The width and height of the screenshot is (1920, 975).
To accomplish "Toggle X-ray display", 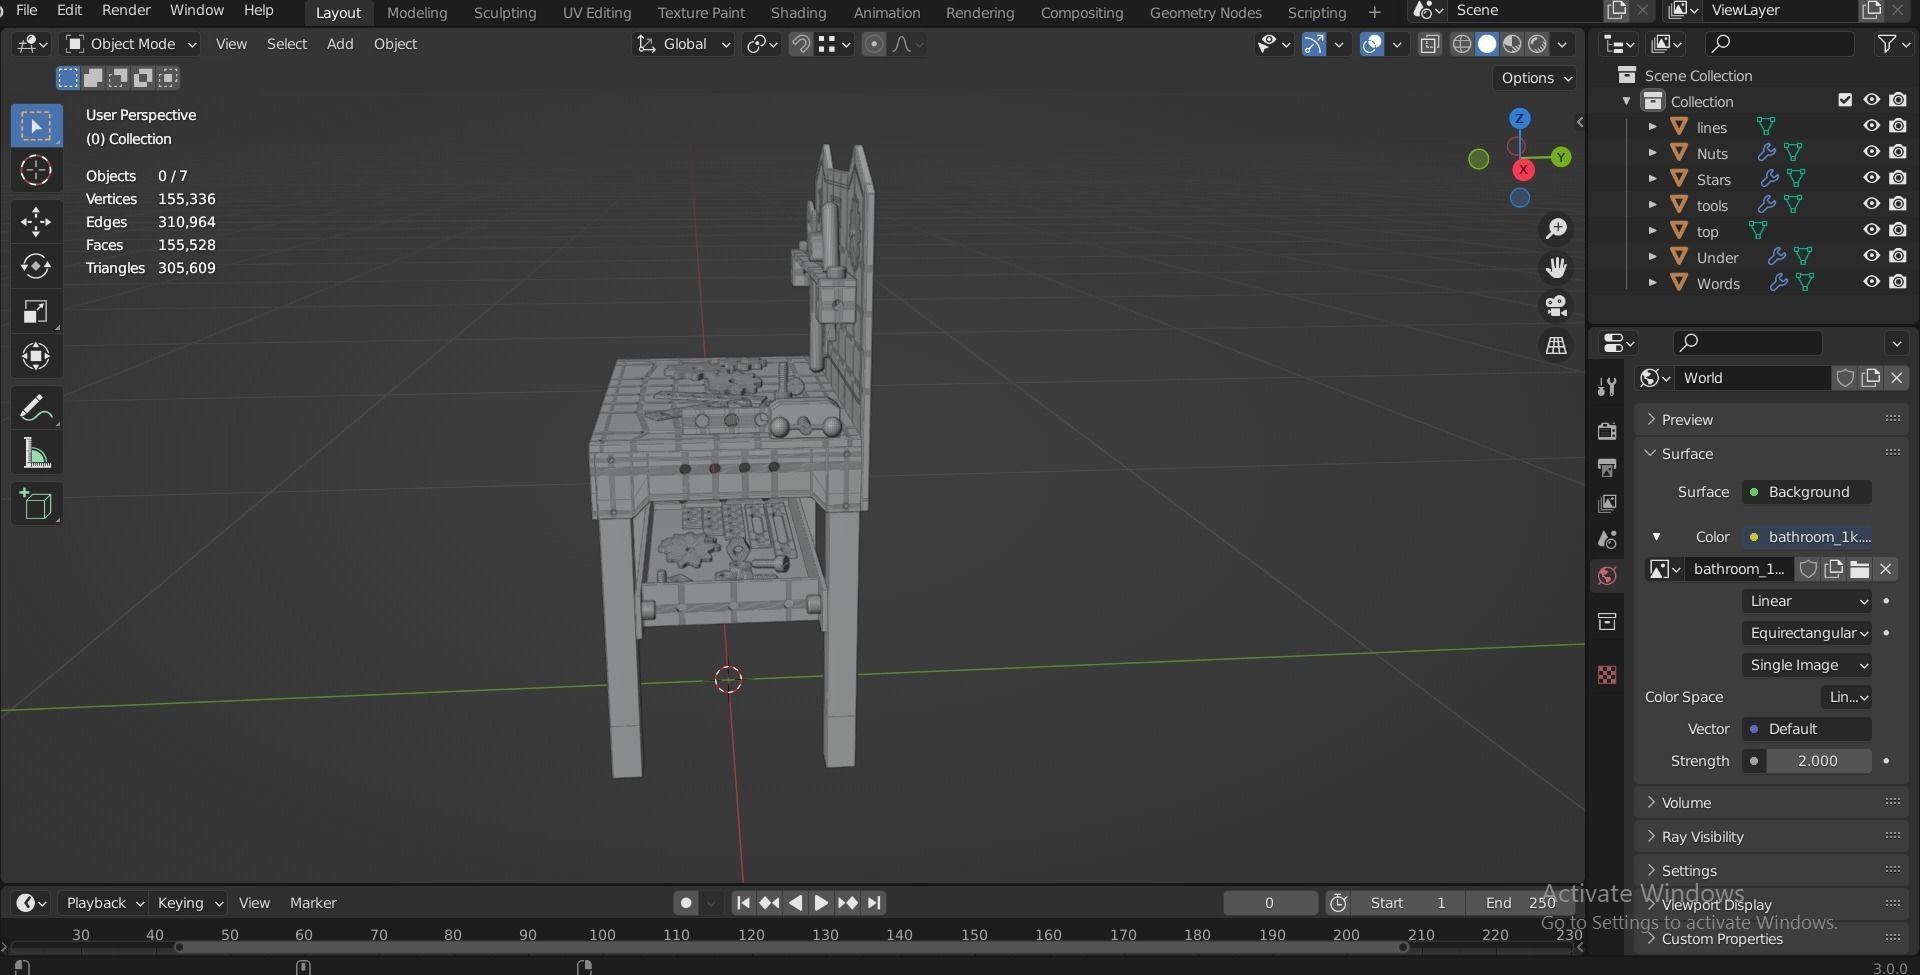I will [1430, 44].
